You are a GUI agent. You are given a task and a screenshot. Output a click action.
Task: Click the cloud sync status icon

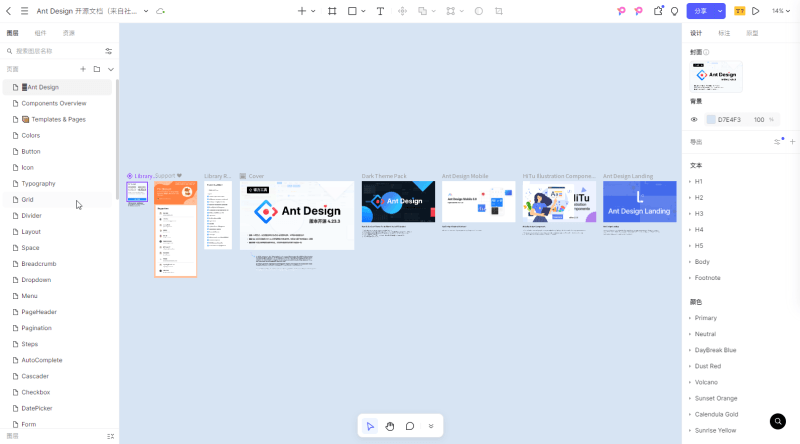coord(160,11)
